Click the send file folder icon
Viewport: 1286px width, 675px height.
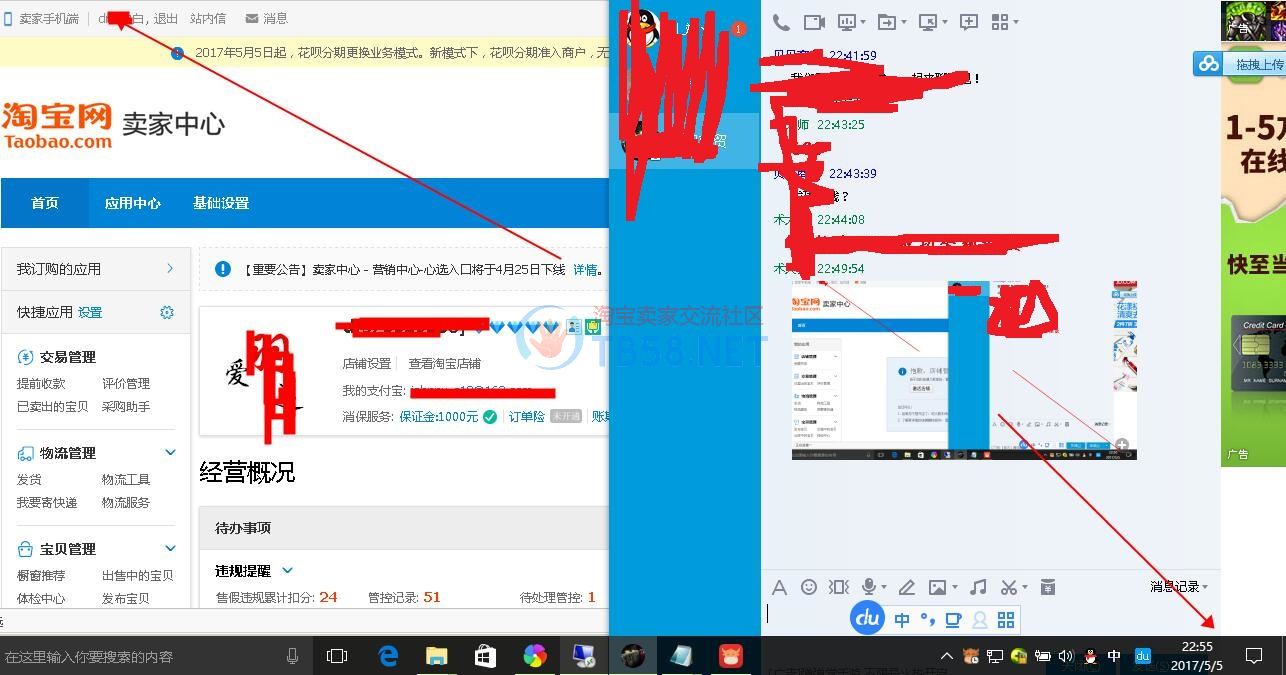click(886, 22)
